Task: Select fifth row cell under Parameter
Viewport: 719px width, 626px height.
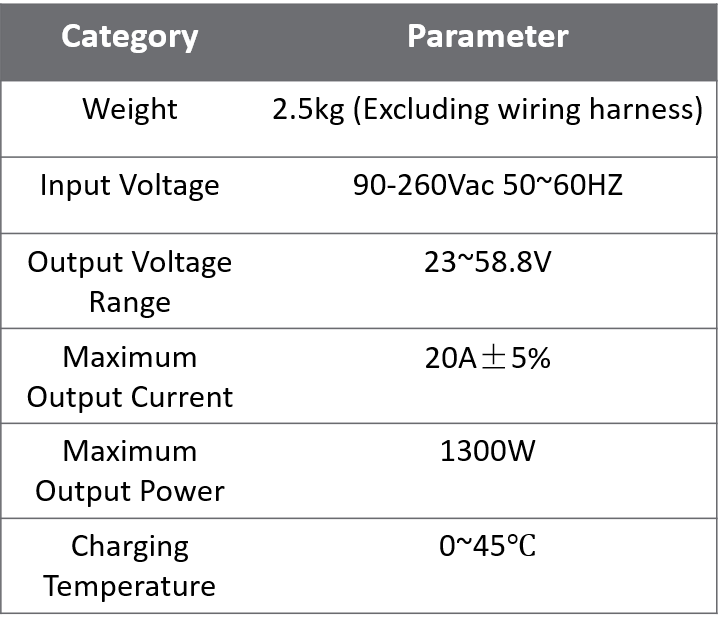Action: coord(487,471)
